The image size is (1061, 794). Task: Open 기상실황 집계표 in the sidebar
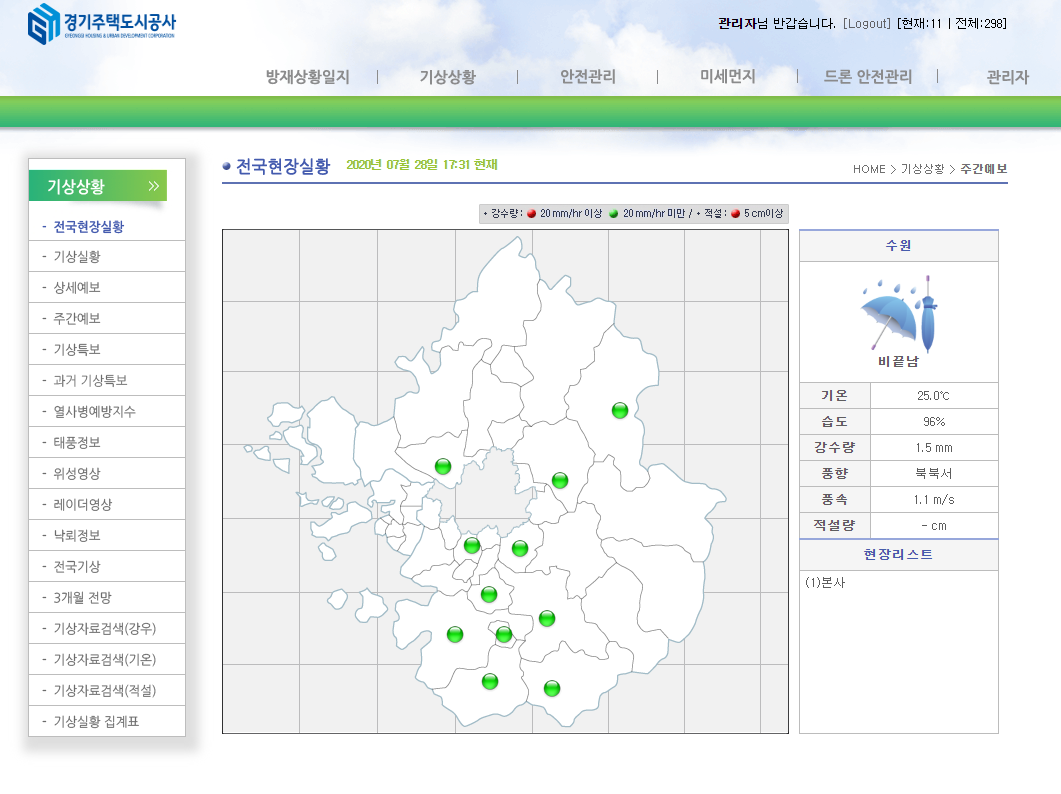click(96, 721)
